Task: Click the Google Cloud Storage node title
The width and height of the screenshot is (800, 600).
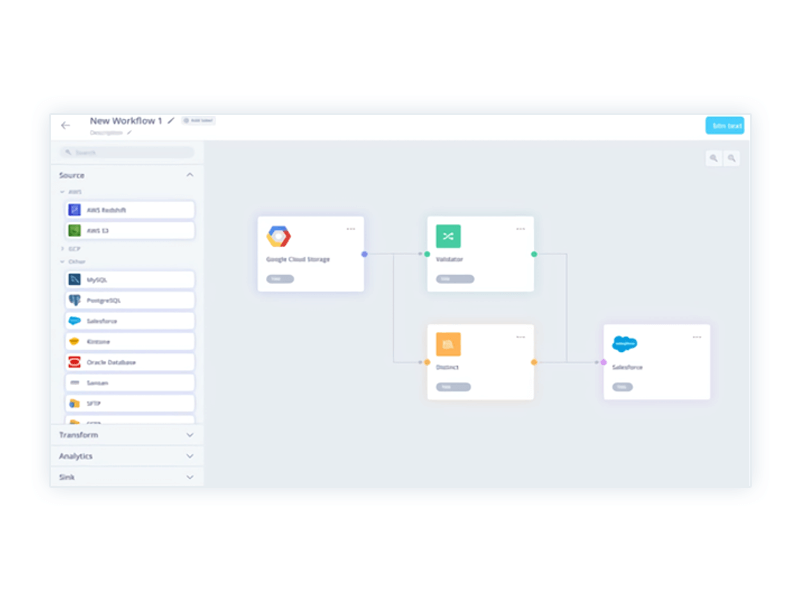Action: point(298,260)
